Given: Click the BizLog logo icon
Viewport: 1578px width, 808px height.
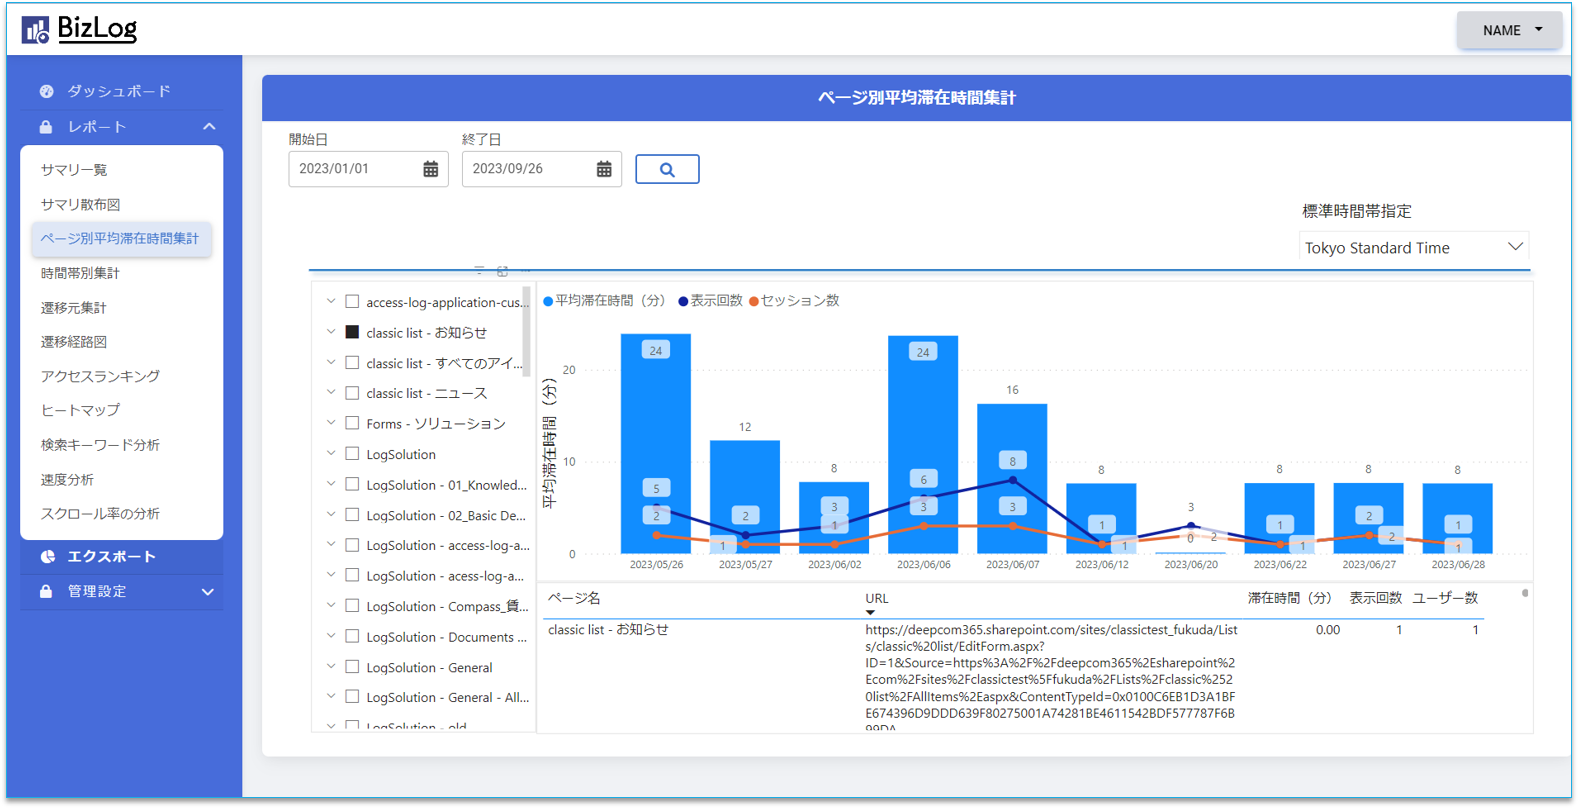Looking at the screenshot, I should point(36,30).
